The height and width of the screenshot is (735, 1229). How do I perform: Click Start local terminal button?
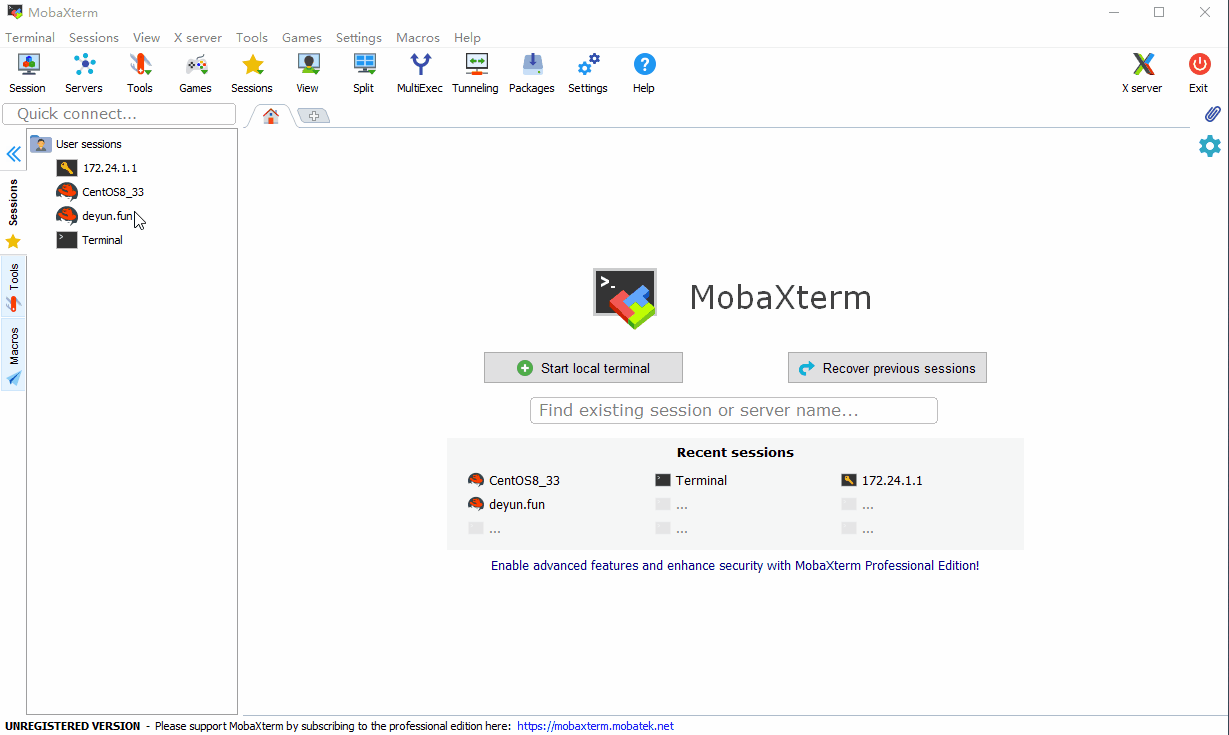click(583, 368)
